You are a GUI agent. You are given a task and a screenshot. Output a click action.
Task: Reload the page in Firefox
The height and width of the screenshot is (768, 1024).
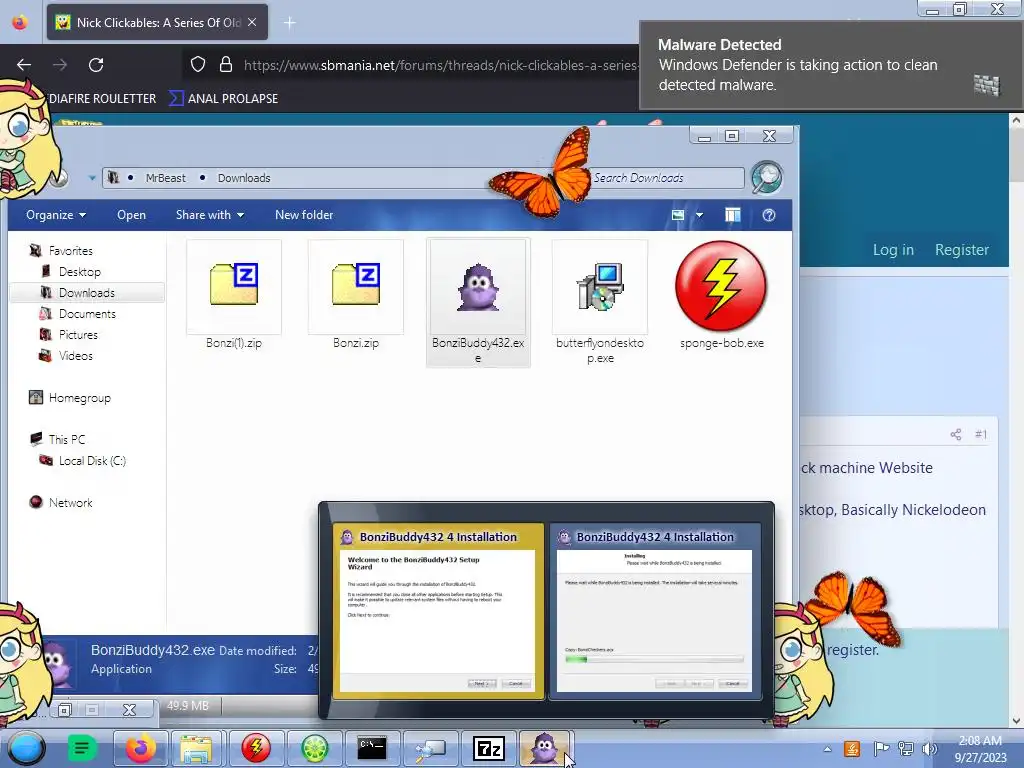[x=96, y=65]
